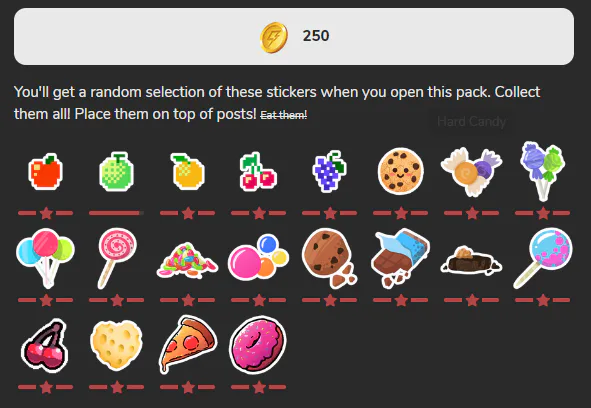The height and width of the screenshot is (408, 591).
Task: Click the chocolate bar sticker
Action: point(401,258)
